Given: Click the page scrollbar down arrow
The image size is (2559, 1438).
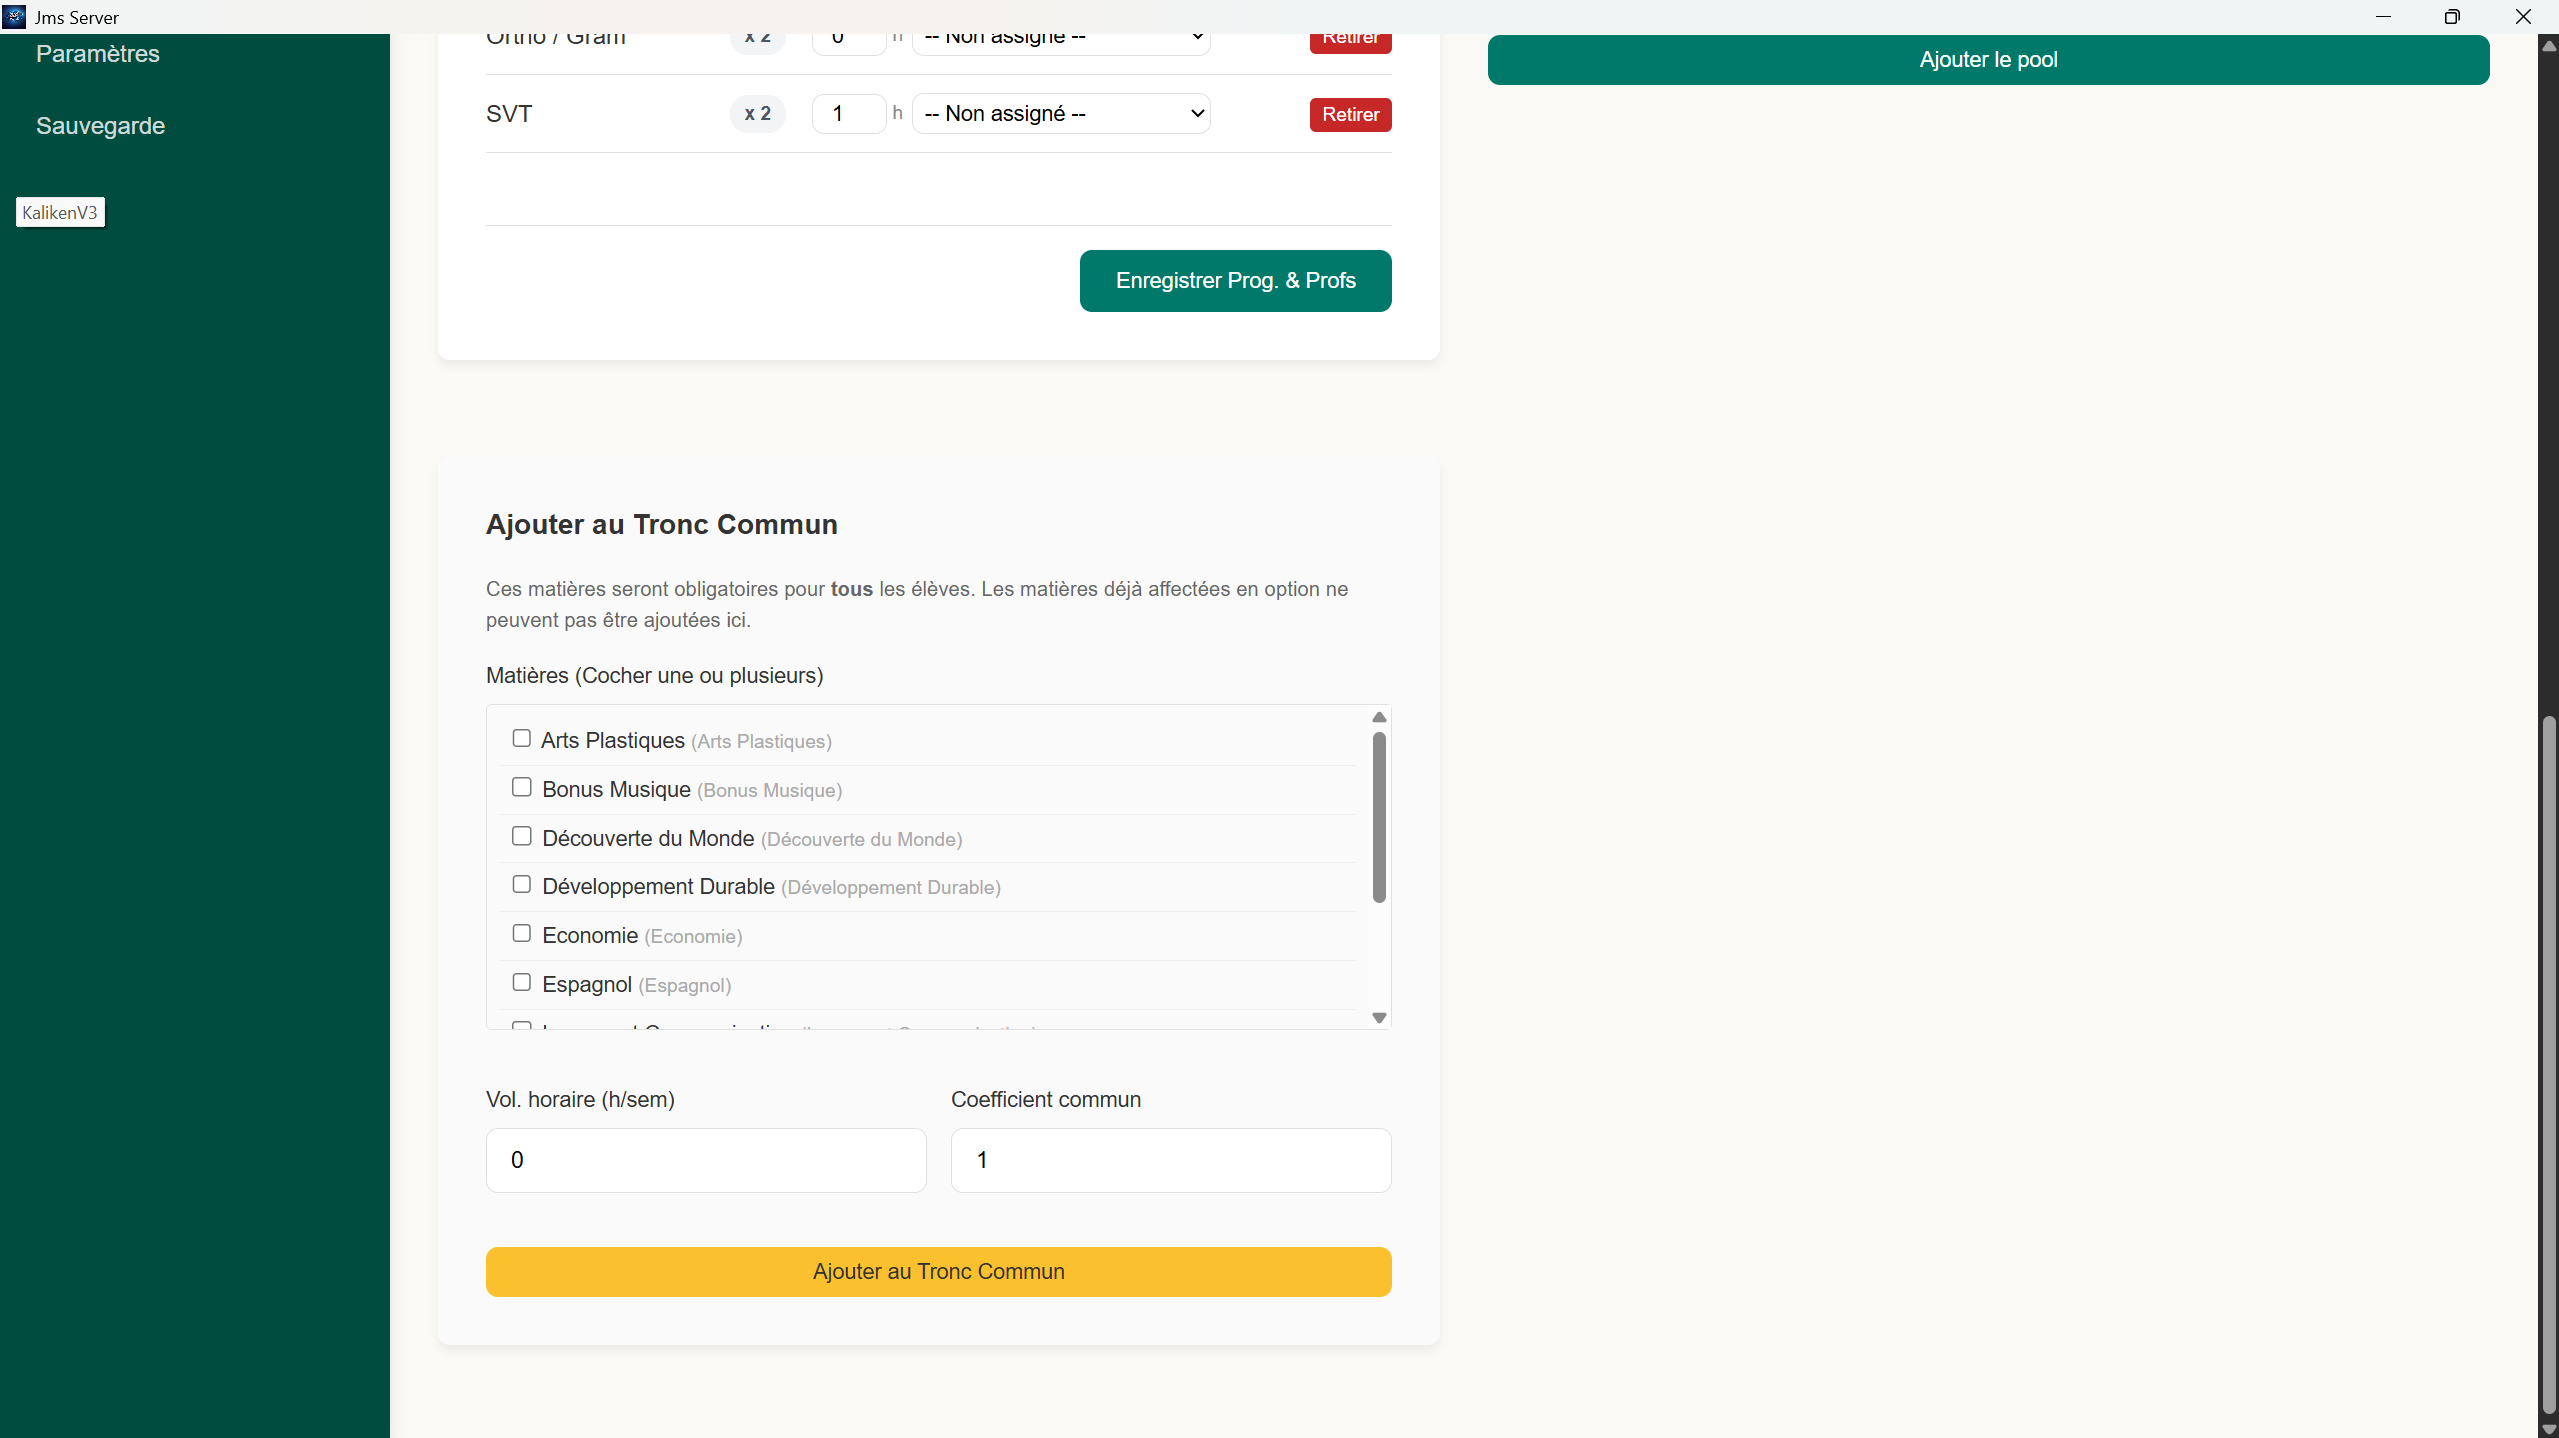Looking at the screenshot, I should tap(2548, 1429).
